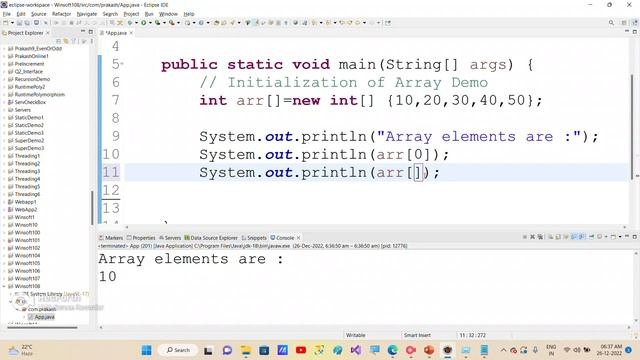This screenshot has height=360, width=640.
Task: Click the toolbar Search flashlight icon
Action: tap(233, 23)
